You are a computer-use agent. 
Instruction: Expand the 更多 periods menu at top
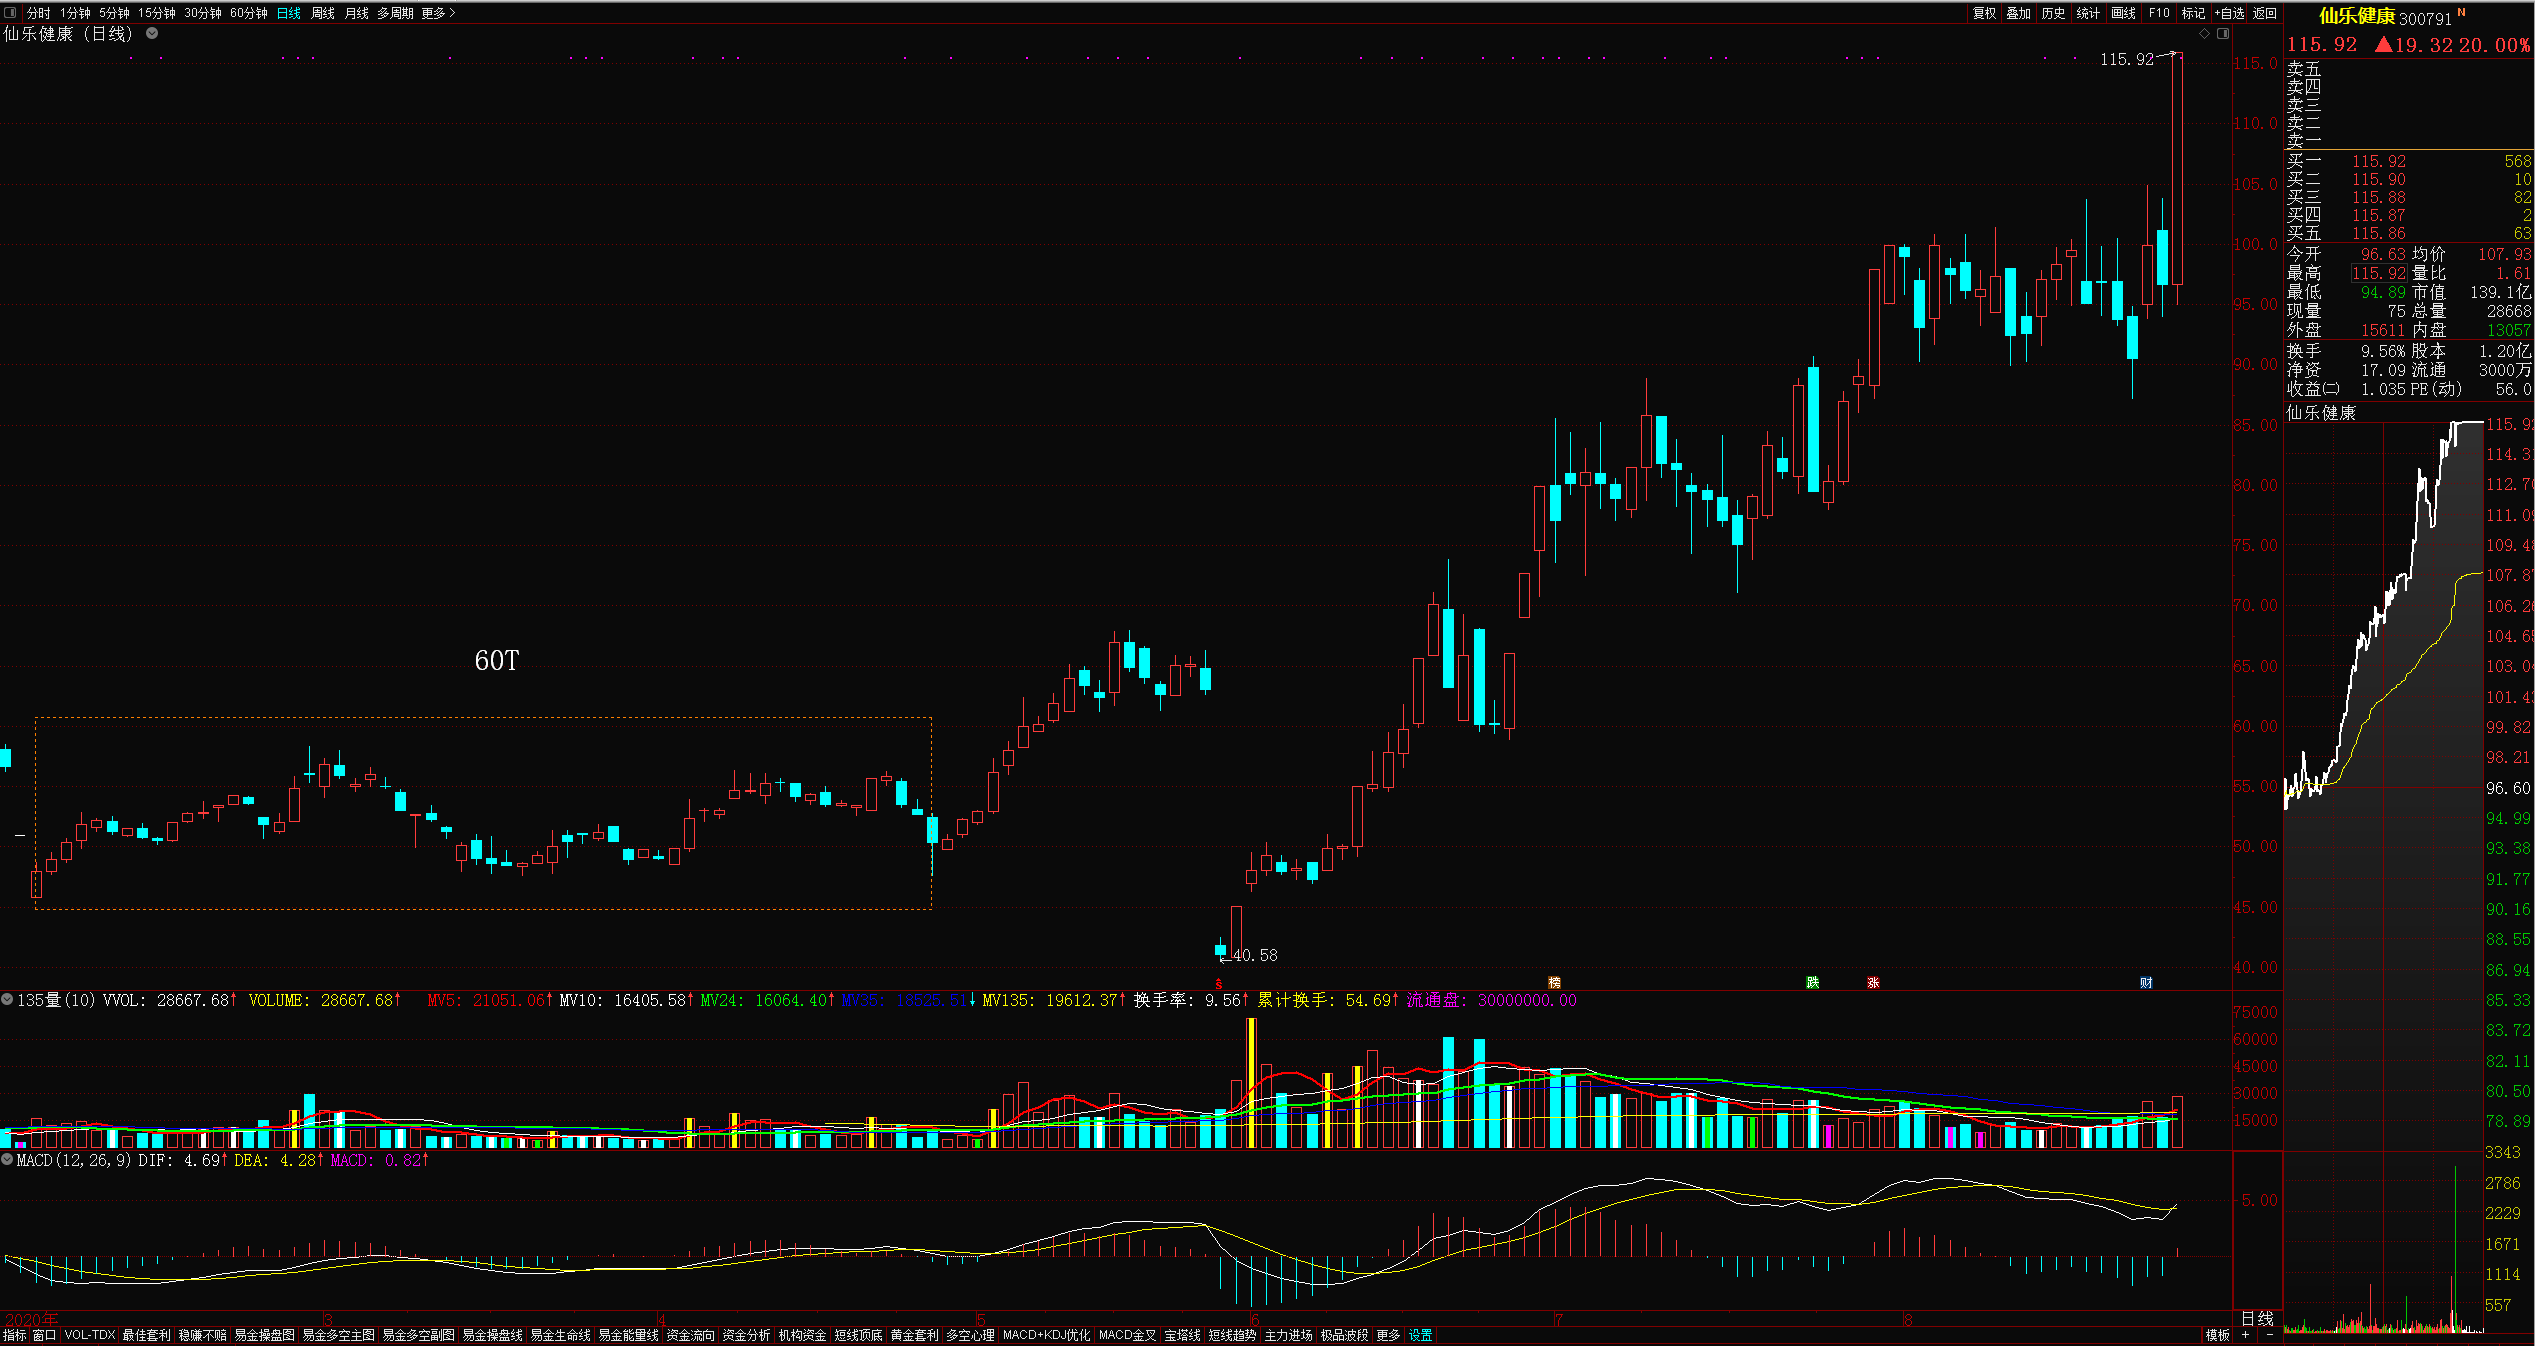[438, 13]
